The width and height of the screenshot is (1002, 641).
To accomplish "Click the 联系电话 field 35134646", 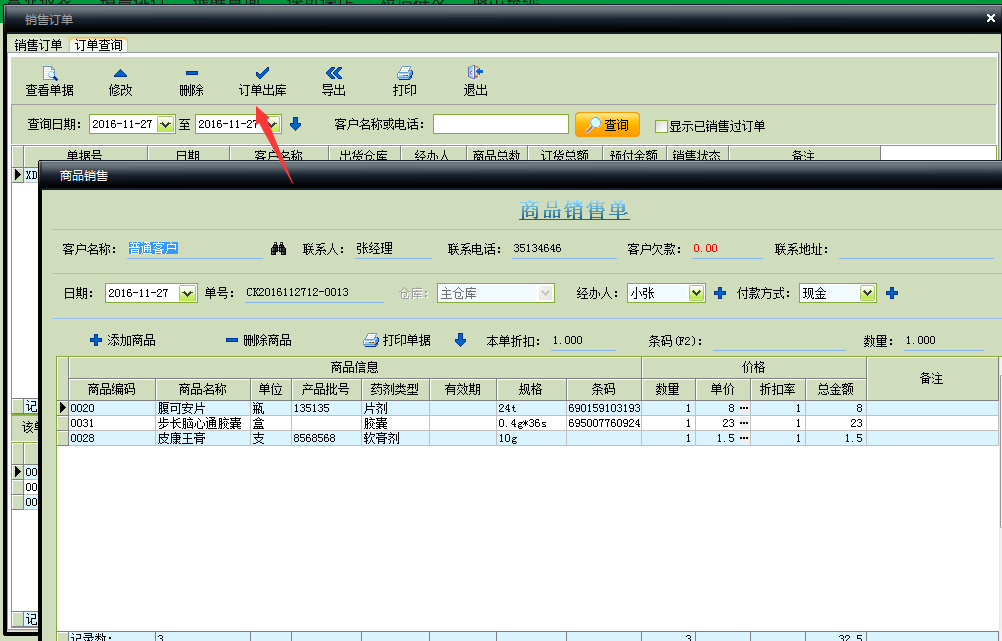I will click(564, 249).
